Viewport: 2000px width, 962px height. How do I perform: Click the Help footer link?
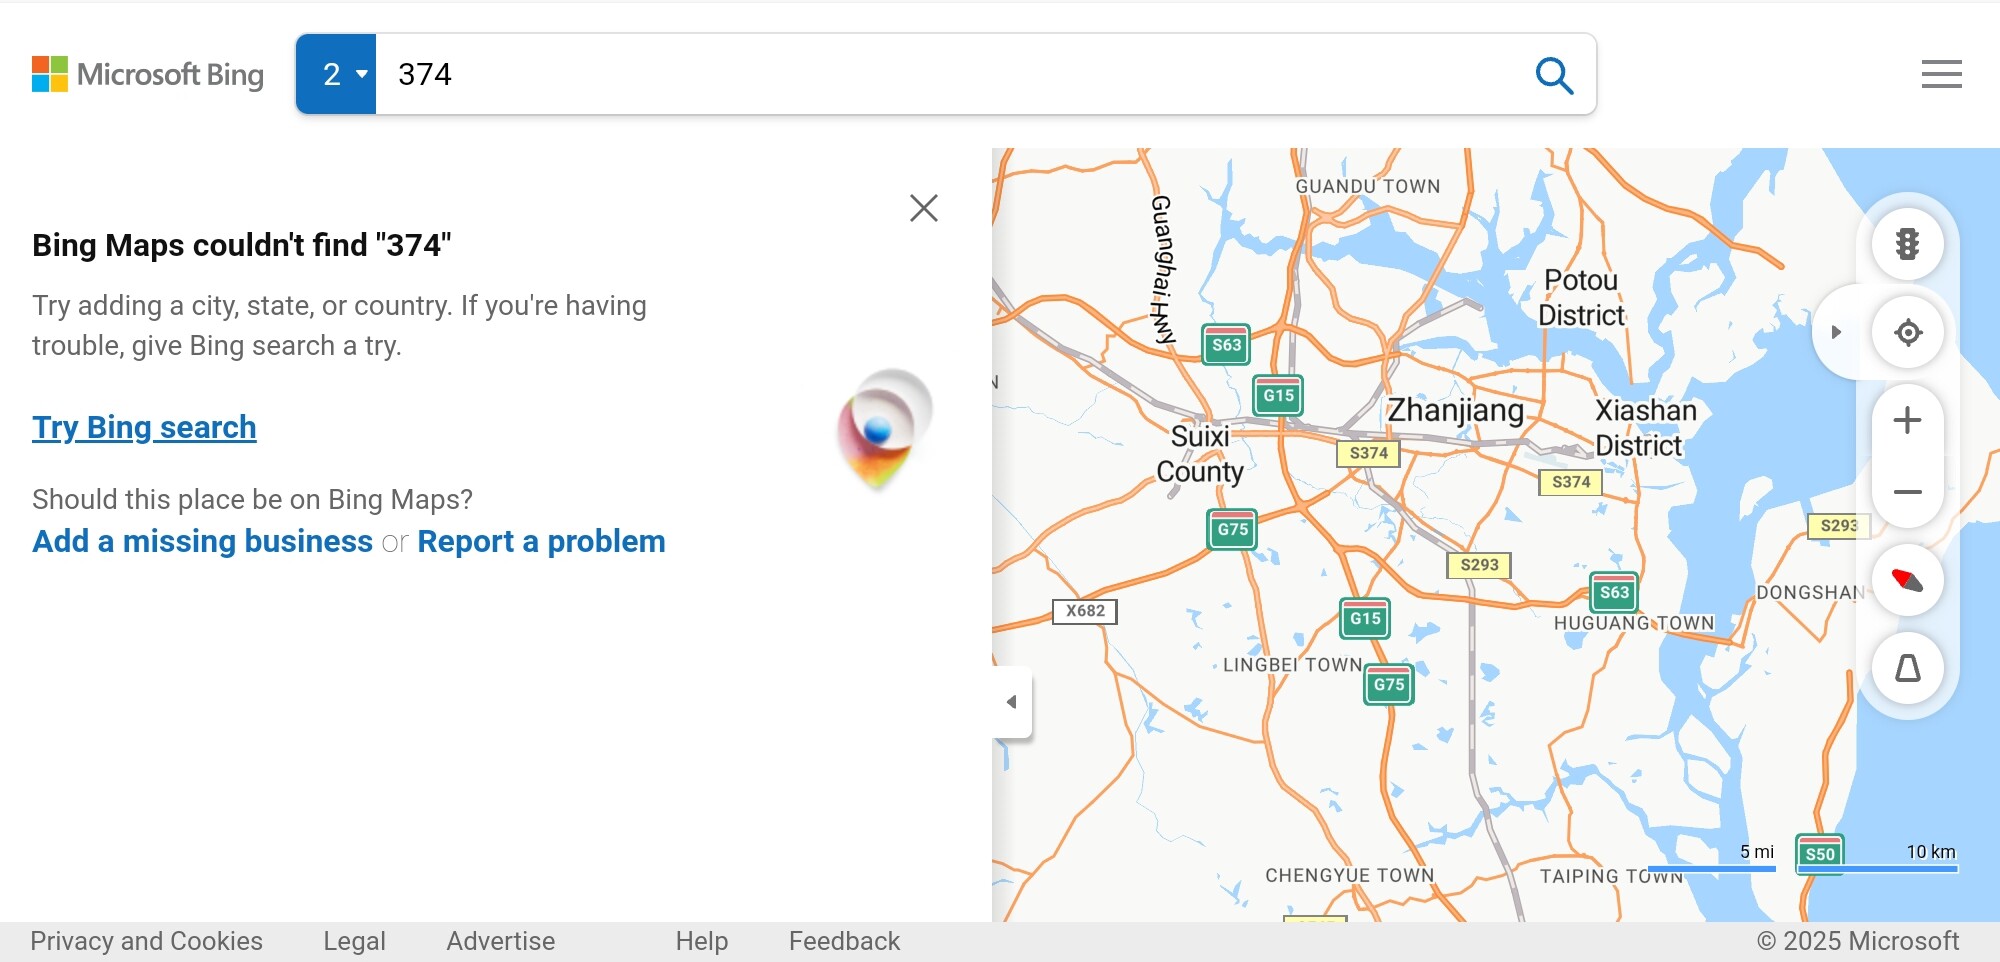(701, 941)
